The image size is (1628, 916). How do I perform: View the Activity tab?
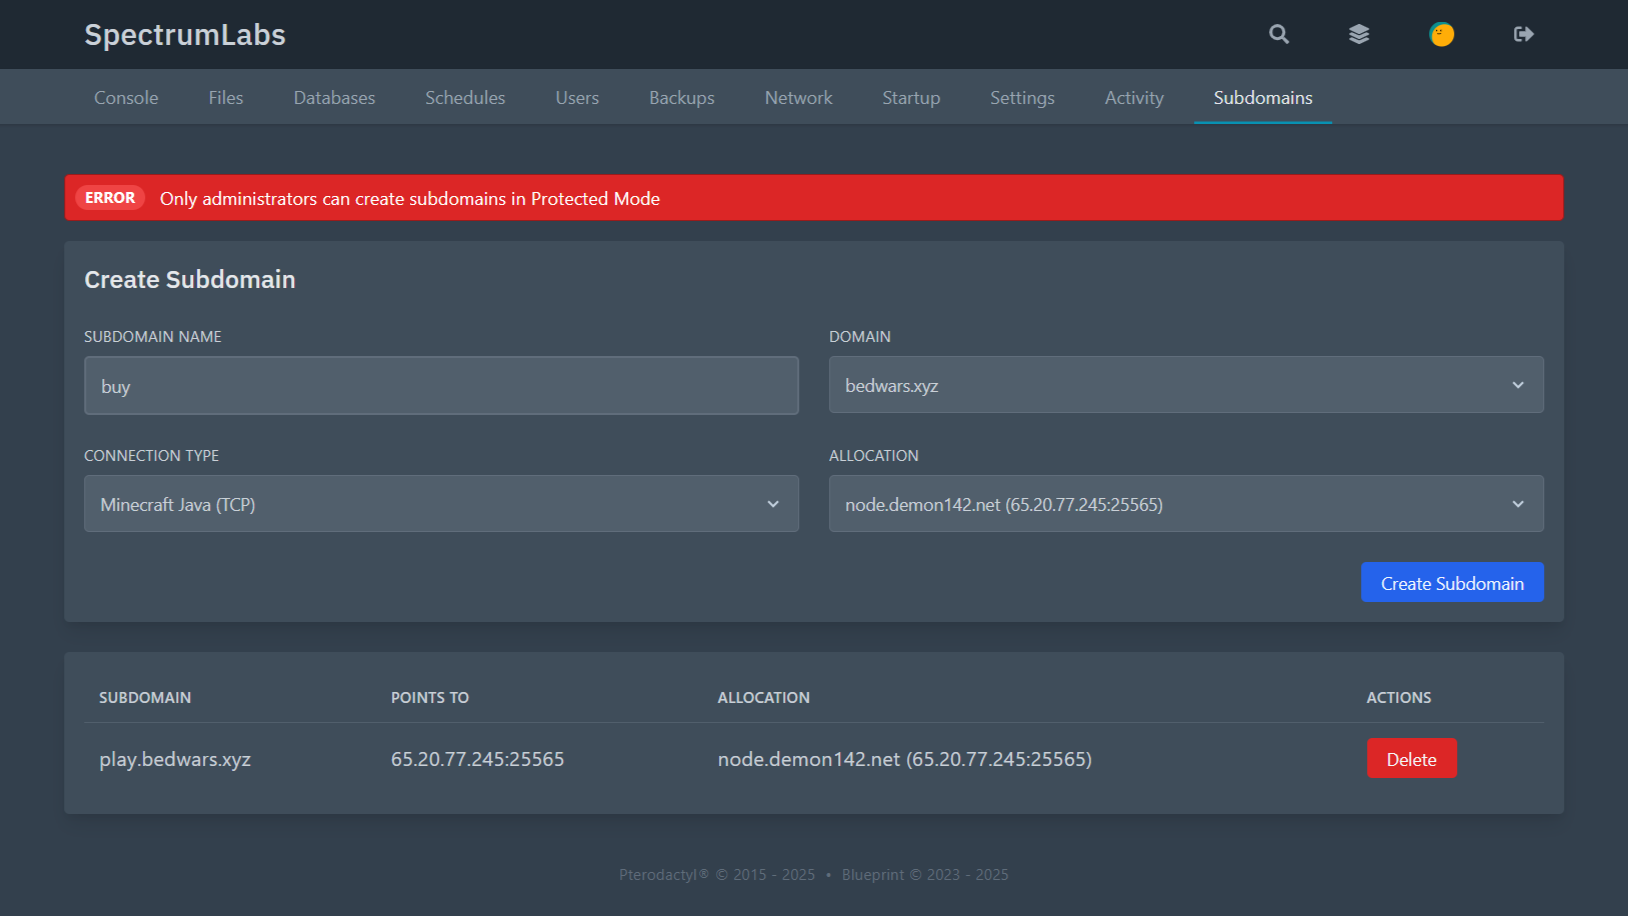[1134, 98]
